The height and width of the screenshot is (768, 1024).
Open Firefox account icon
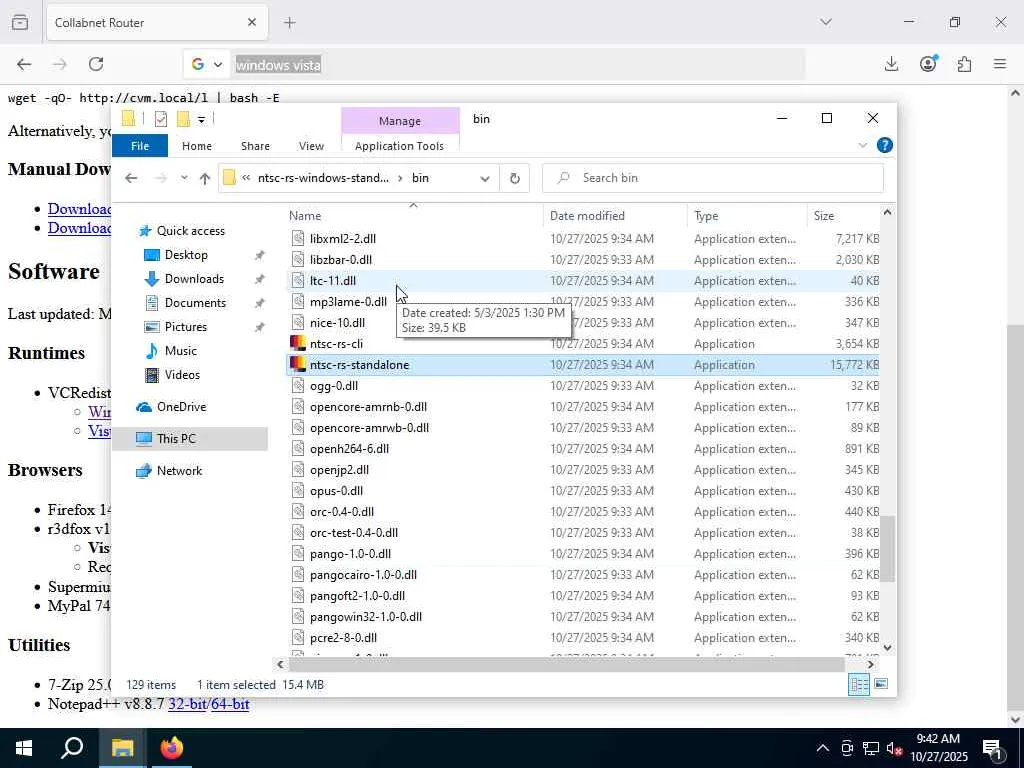(x=928, y=64)
